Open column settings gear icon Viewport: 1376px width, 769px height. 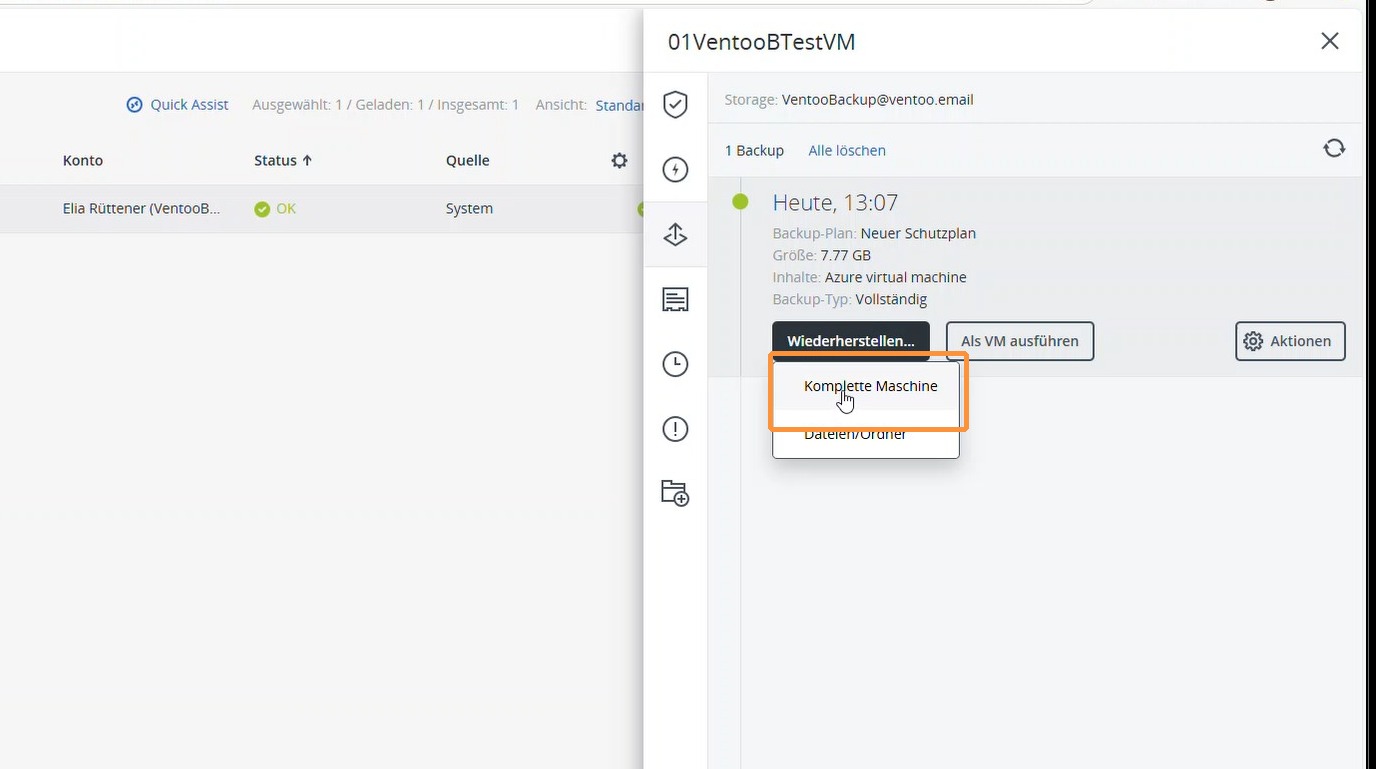(620, 160)
